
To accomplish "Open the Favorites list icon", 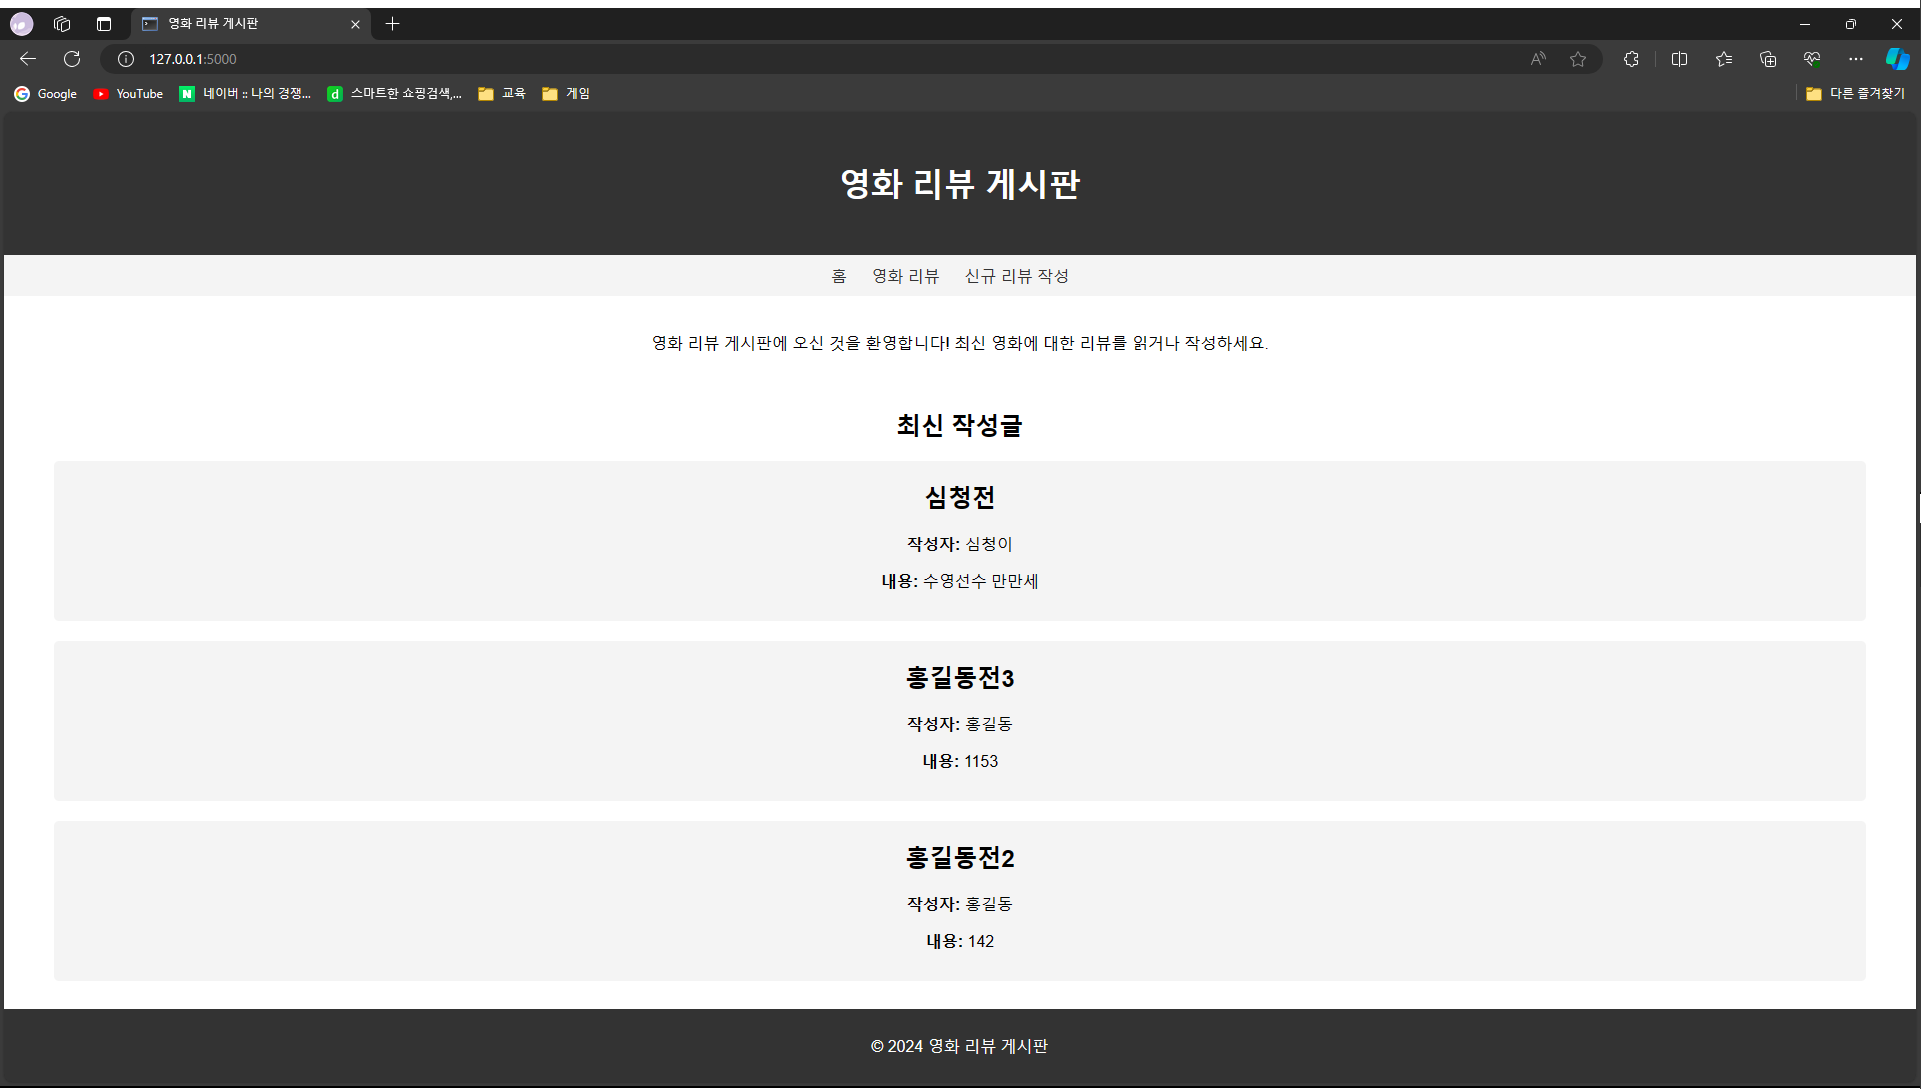I will (x=1724, y=59).
